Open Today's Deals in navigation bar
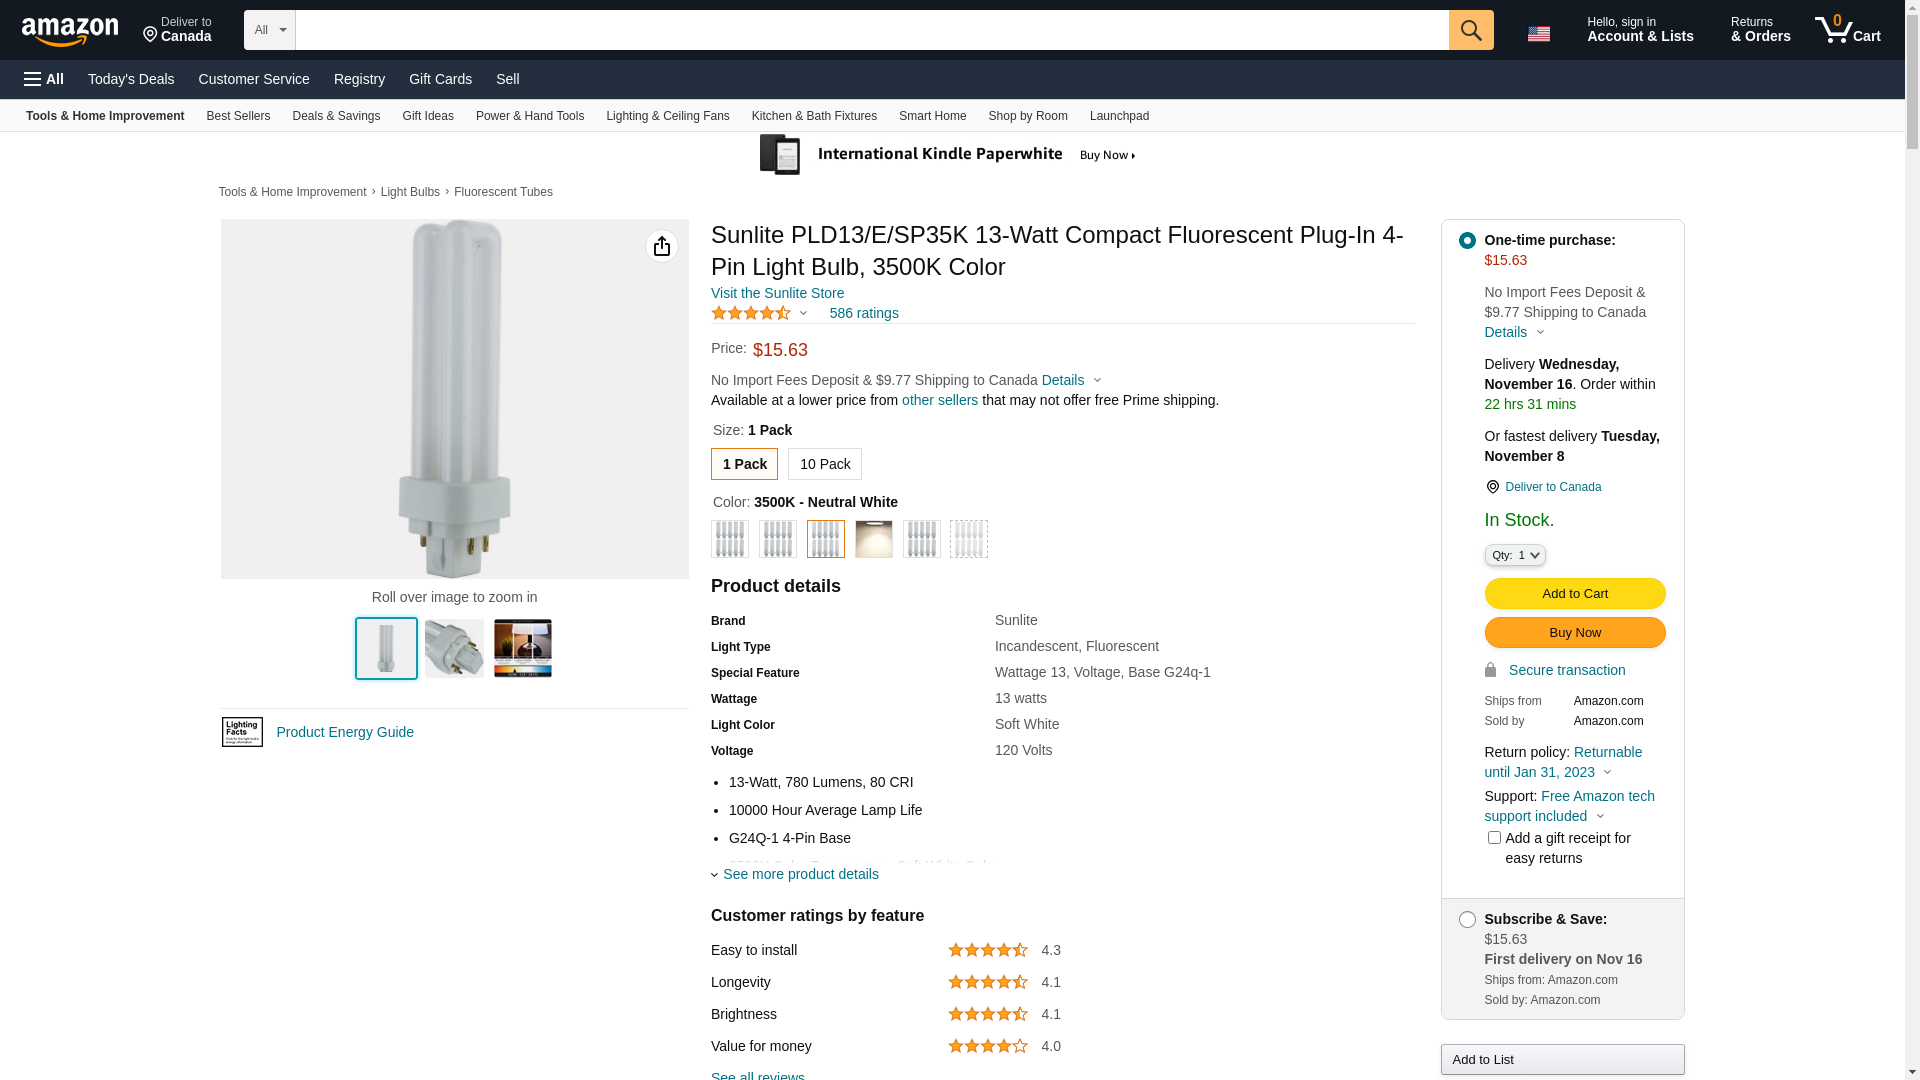 131,79
